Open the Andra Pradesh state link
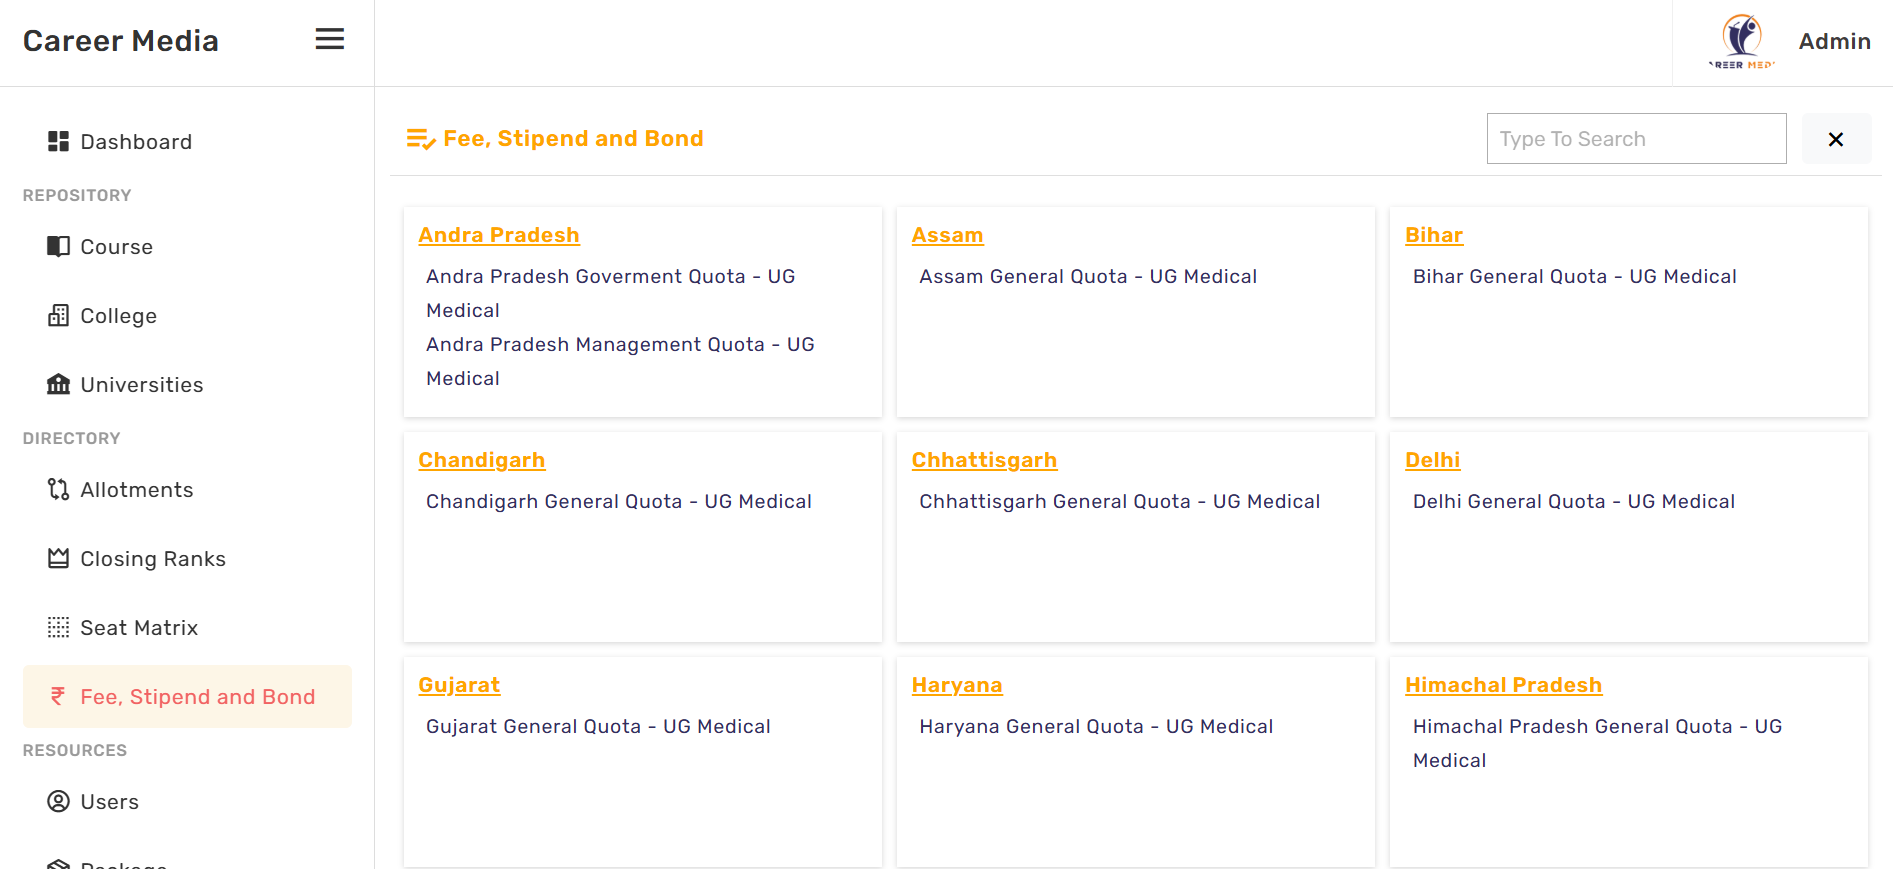This screenshot has height=869, width=1893. (x=498, y=235)
